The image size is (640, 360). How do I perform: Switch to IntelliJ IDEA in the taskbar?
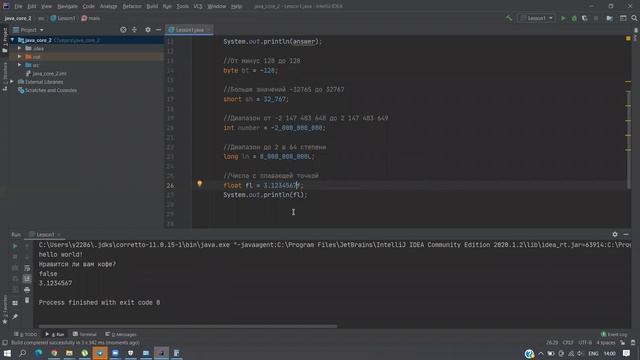[161, 353]
